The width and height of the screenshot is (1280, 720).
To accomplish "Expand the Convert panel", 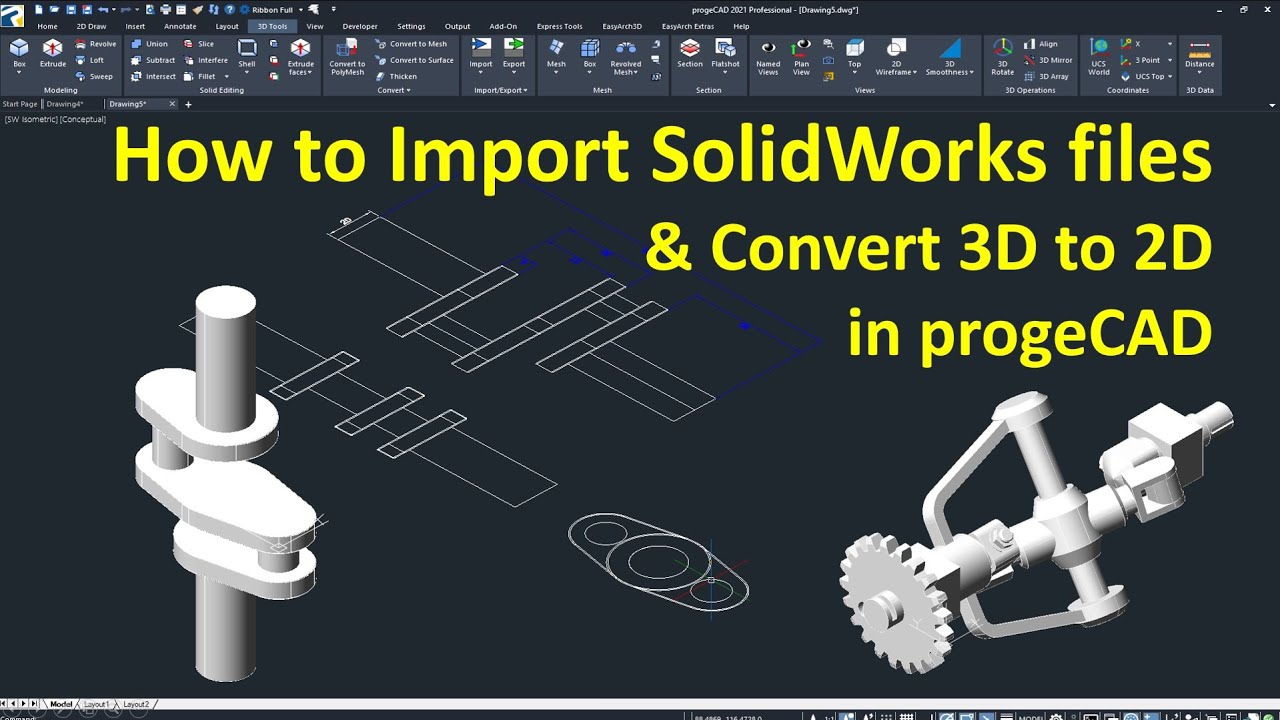I will click(393, 90).
